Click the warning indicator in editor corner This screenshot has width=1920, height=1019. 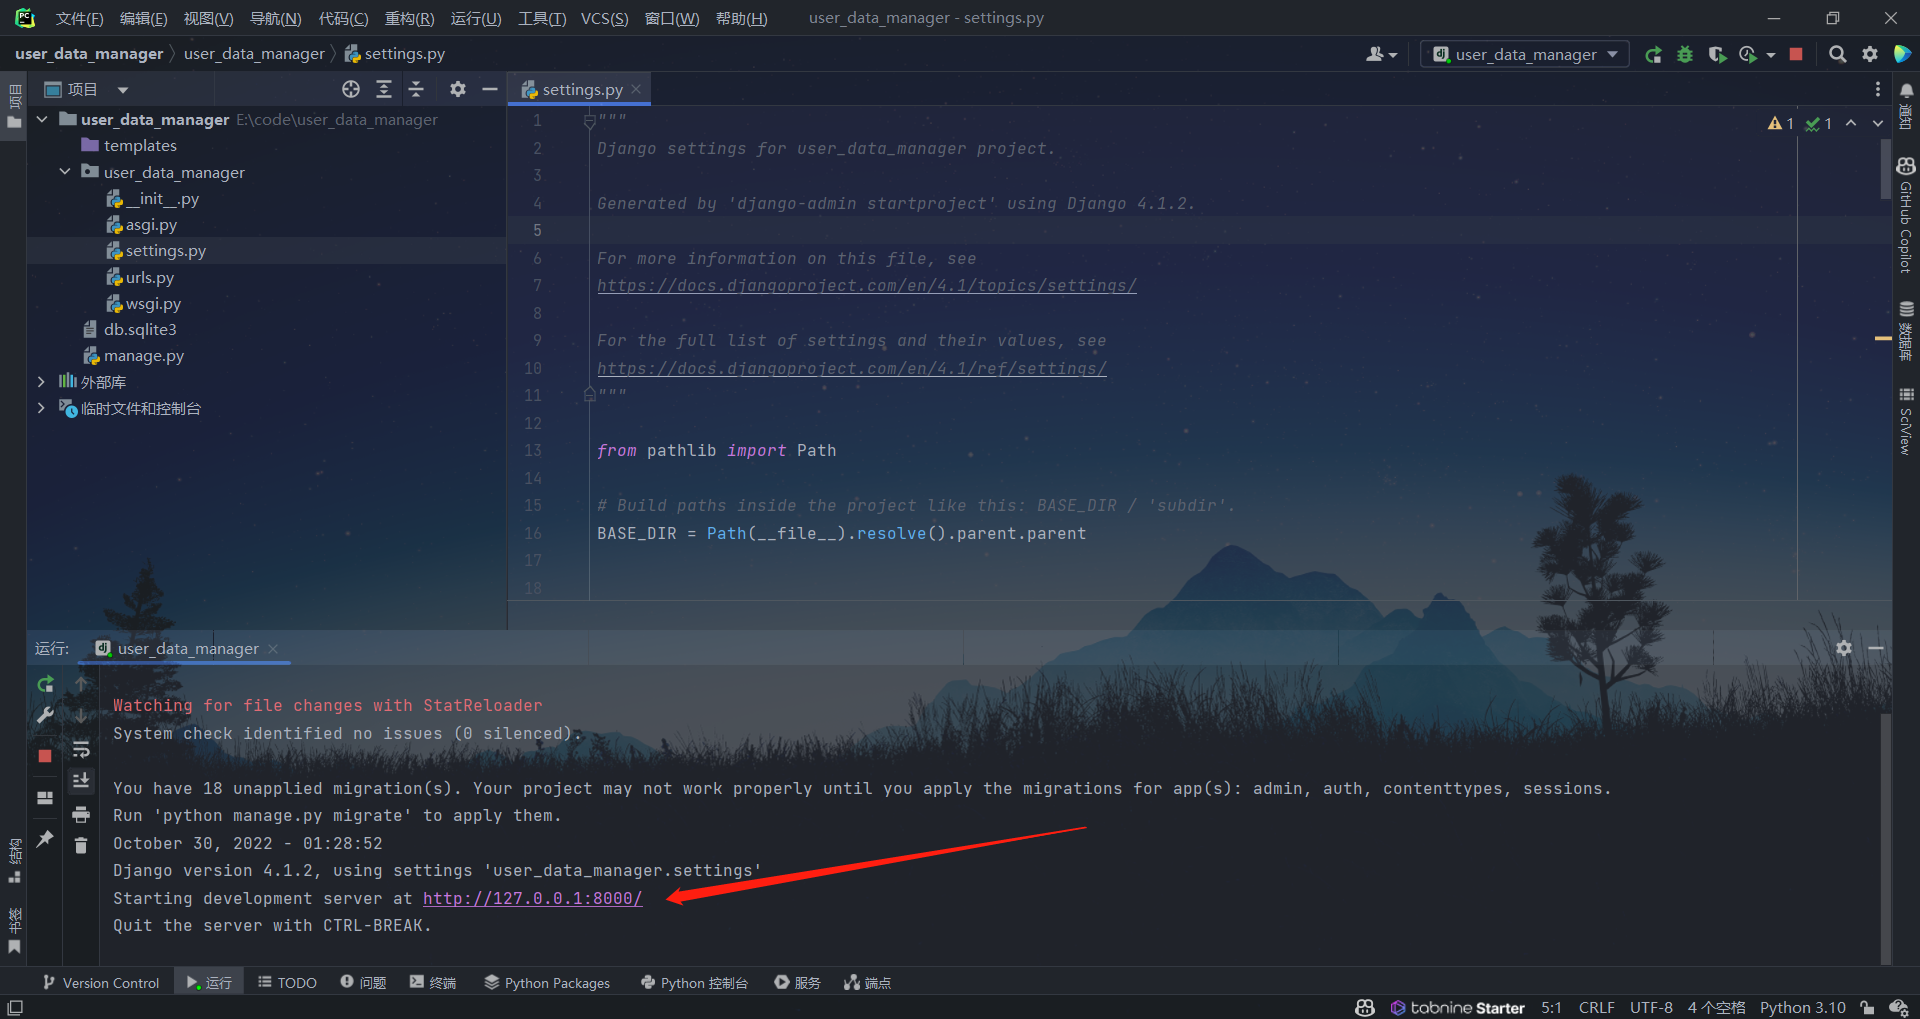(x=1780, y=123)
